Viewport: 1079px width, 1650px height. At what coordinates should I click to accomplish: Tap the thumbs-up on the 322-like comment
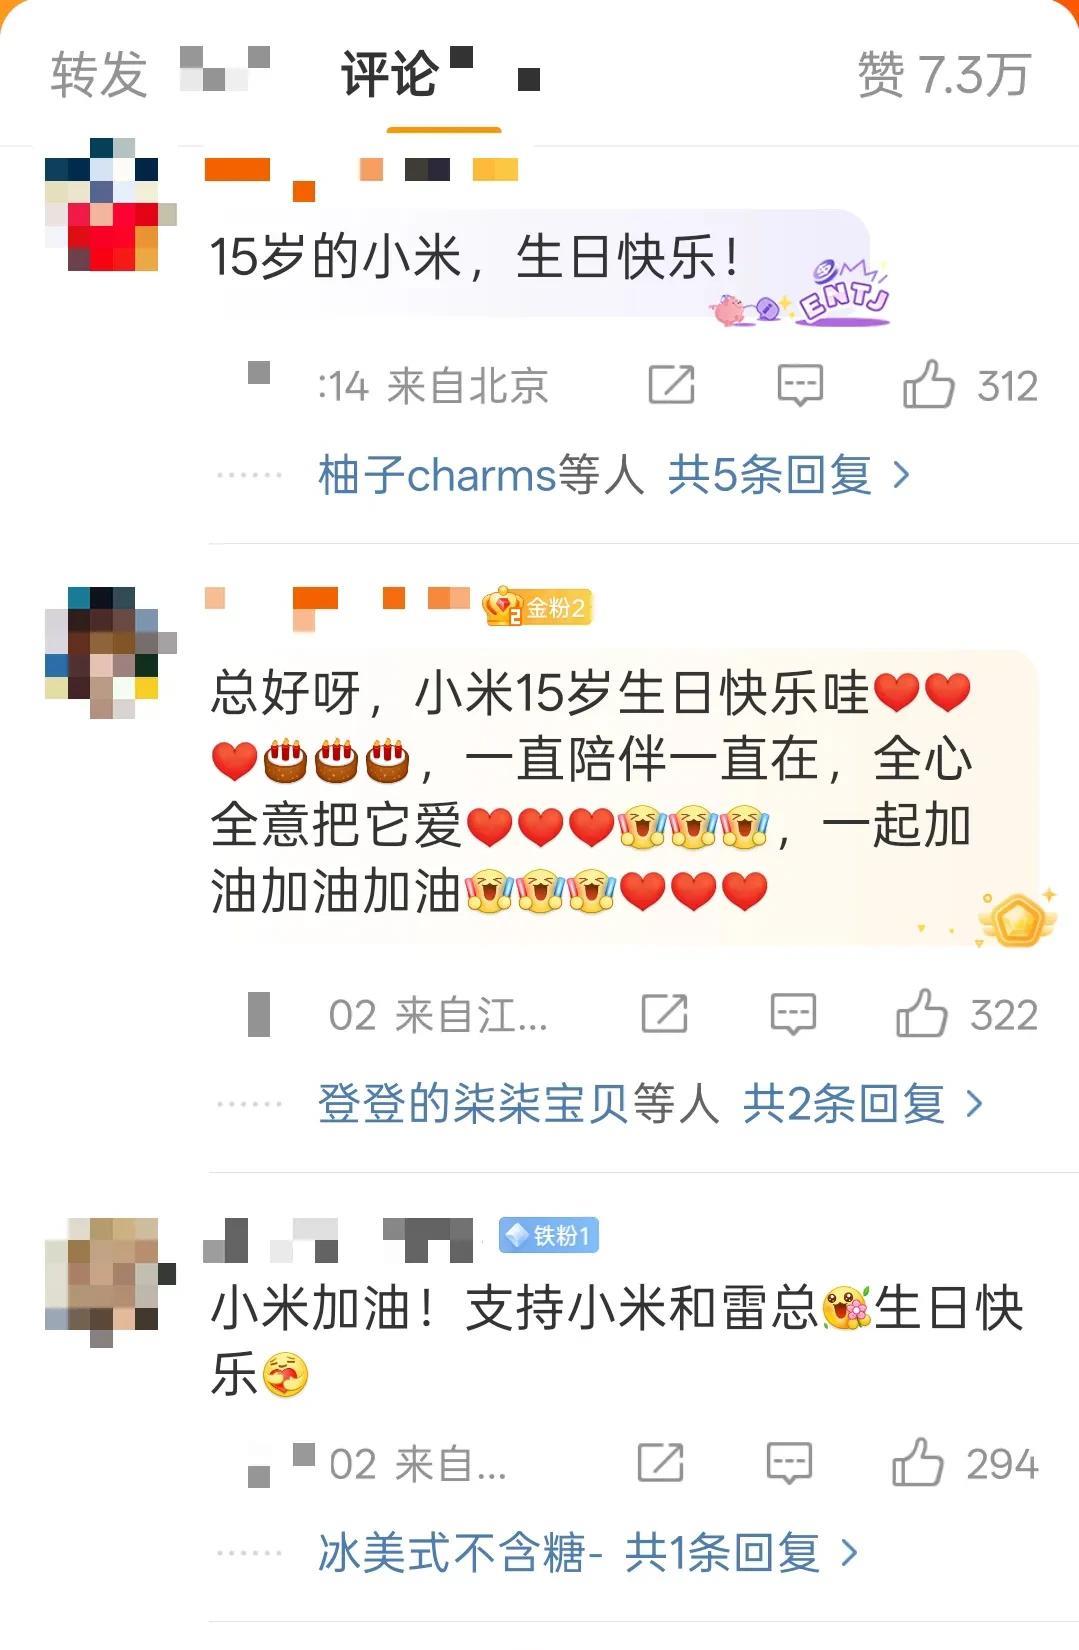coord(921,1013)
